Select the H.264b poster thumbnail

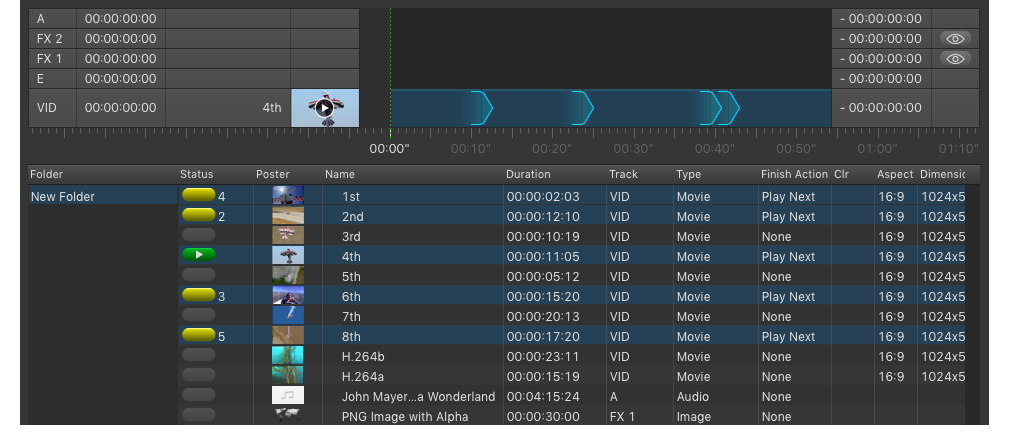(288, 355)
